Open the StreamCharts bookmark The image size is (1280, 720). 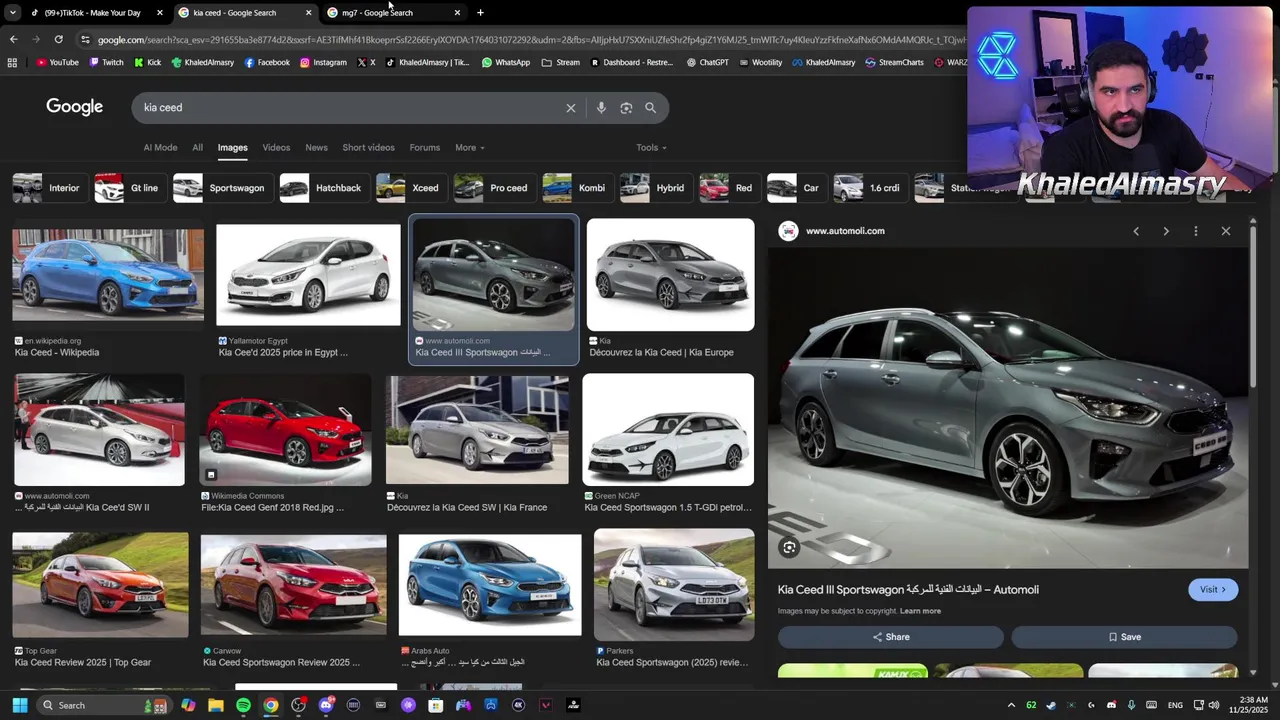pos(894,62)
